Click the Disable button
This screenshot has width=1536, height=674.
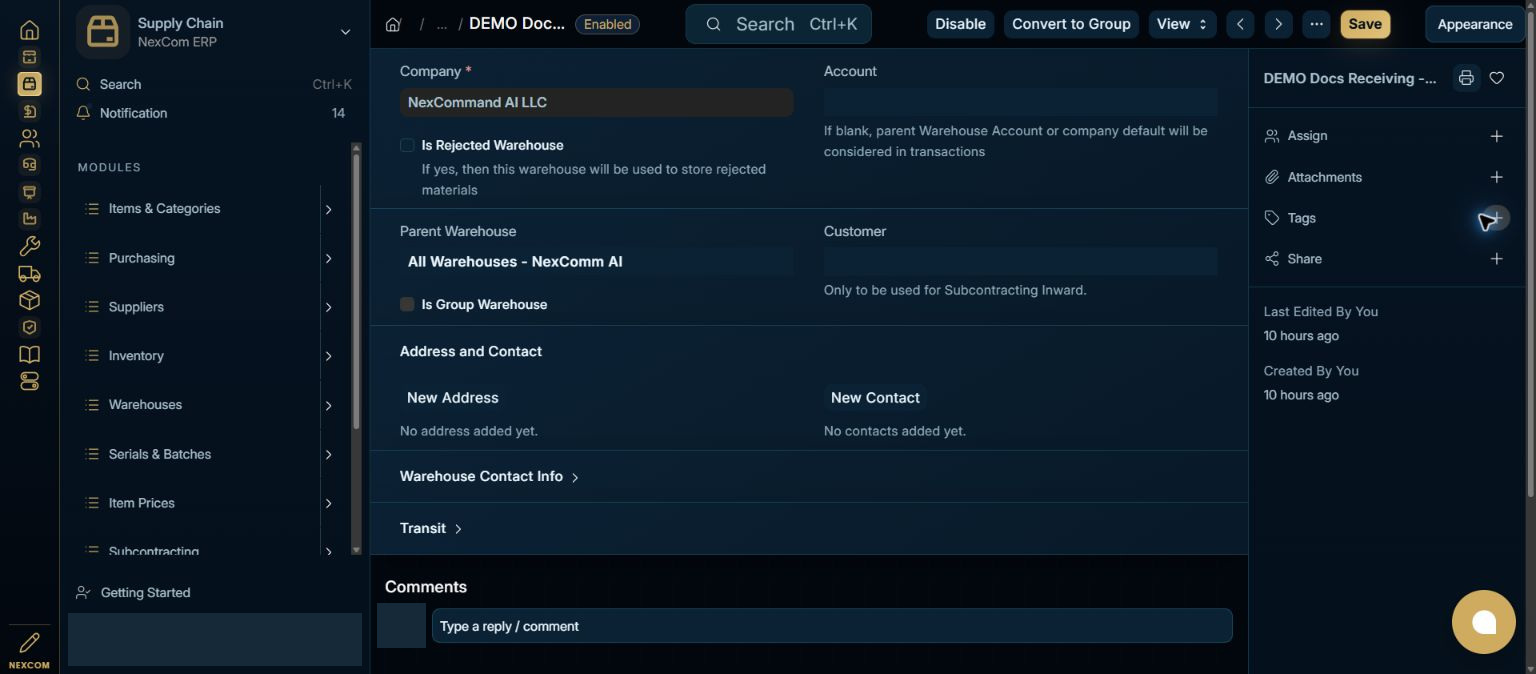coord(960,24)
